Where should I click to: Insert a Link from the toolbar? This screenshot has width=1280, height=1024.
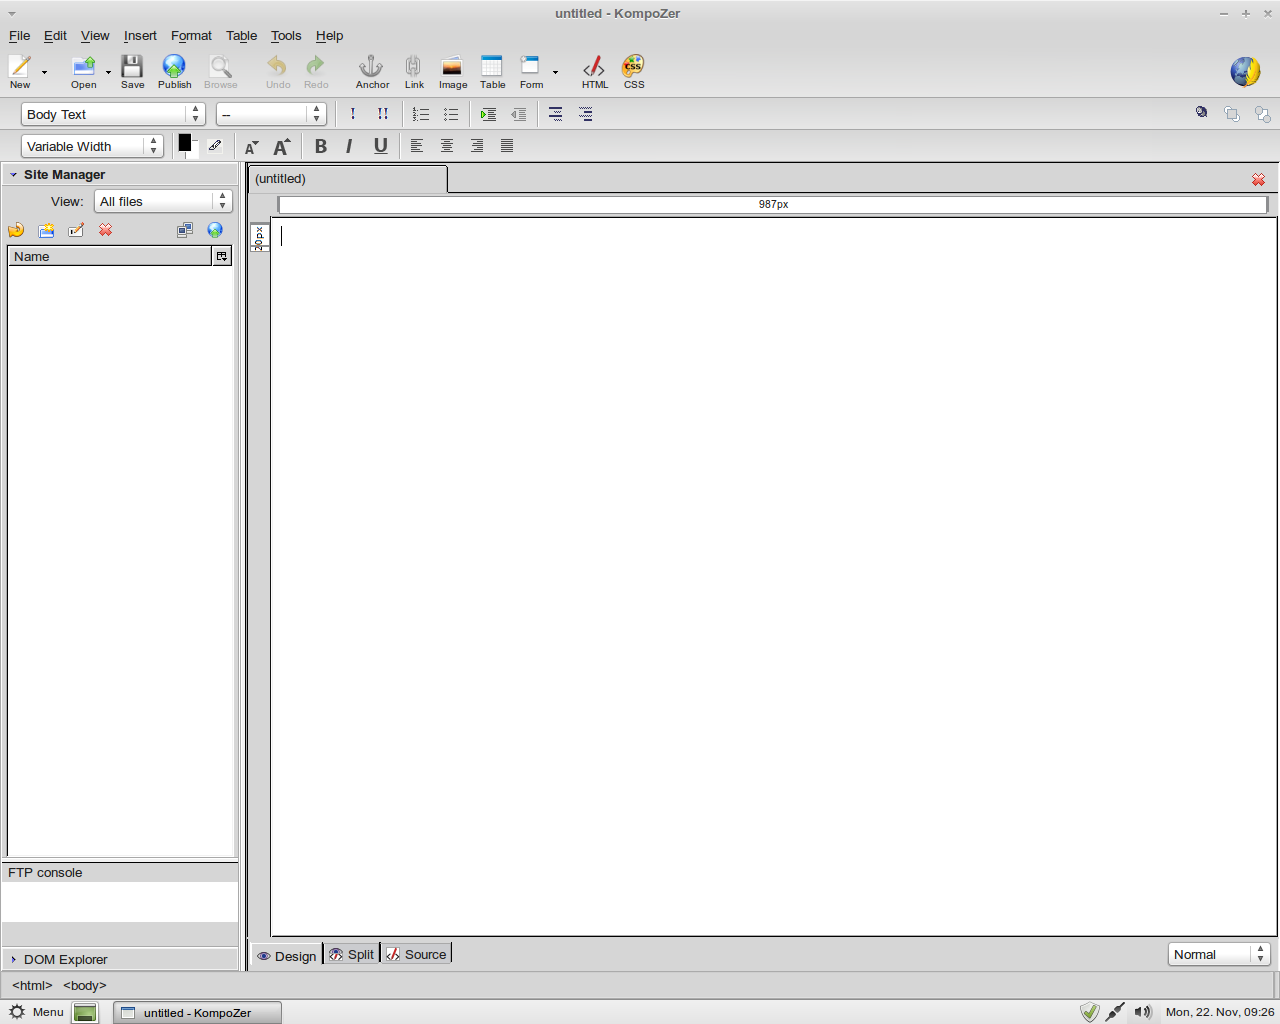coord(414,71)
